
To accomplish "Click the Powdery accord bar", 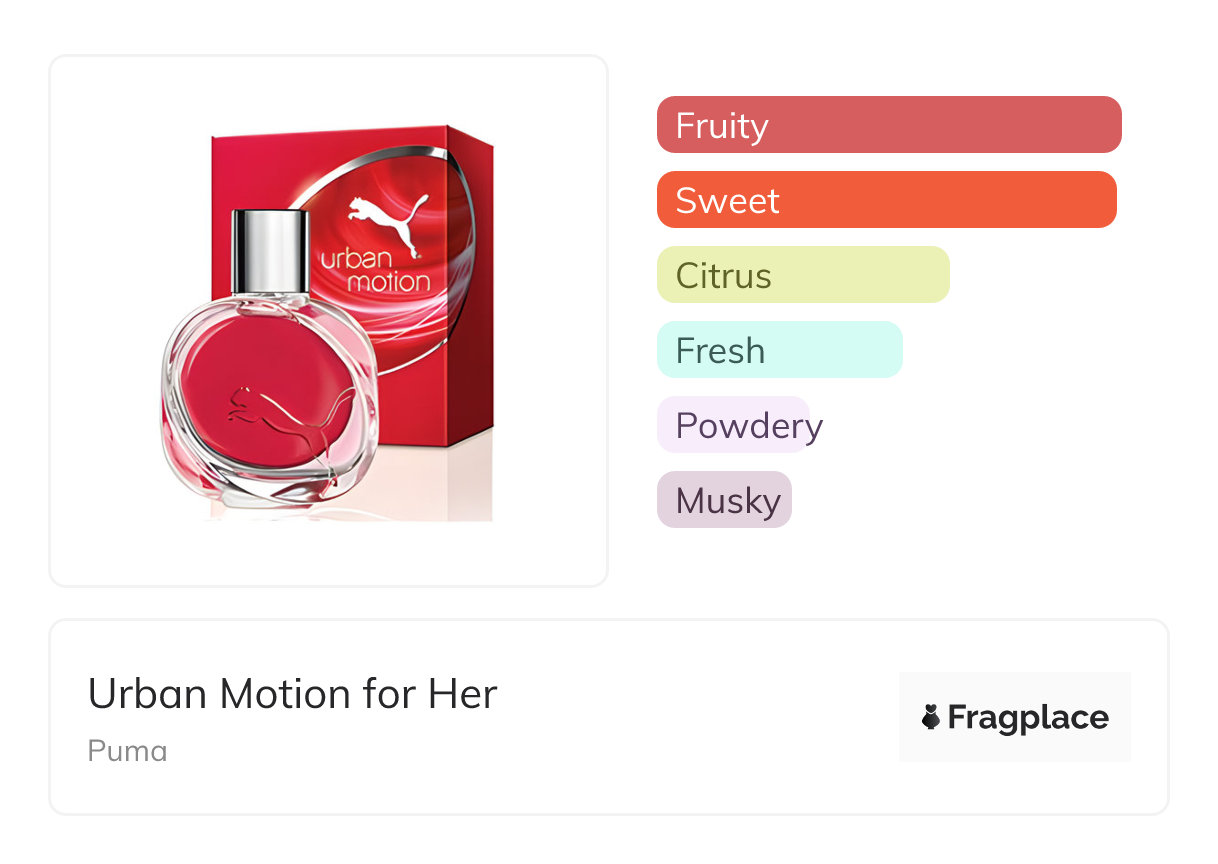I will coord(733,425).
